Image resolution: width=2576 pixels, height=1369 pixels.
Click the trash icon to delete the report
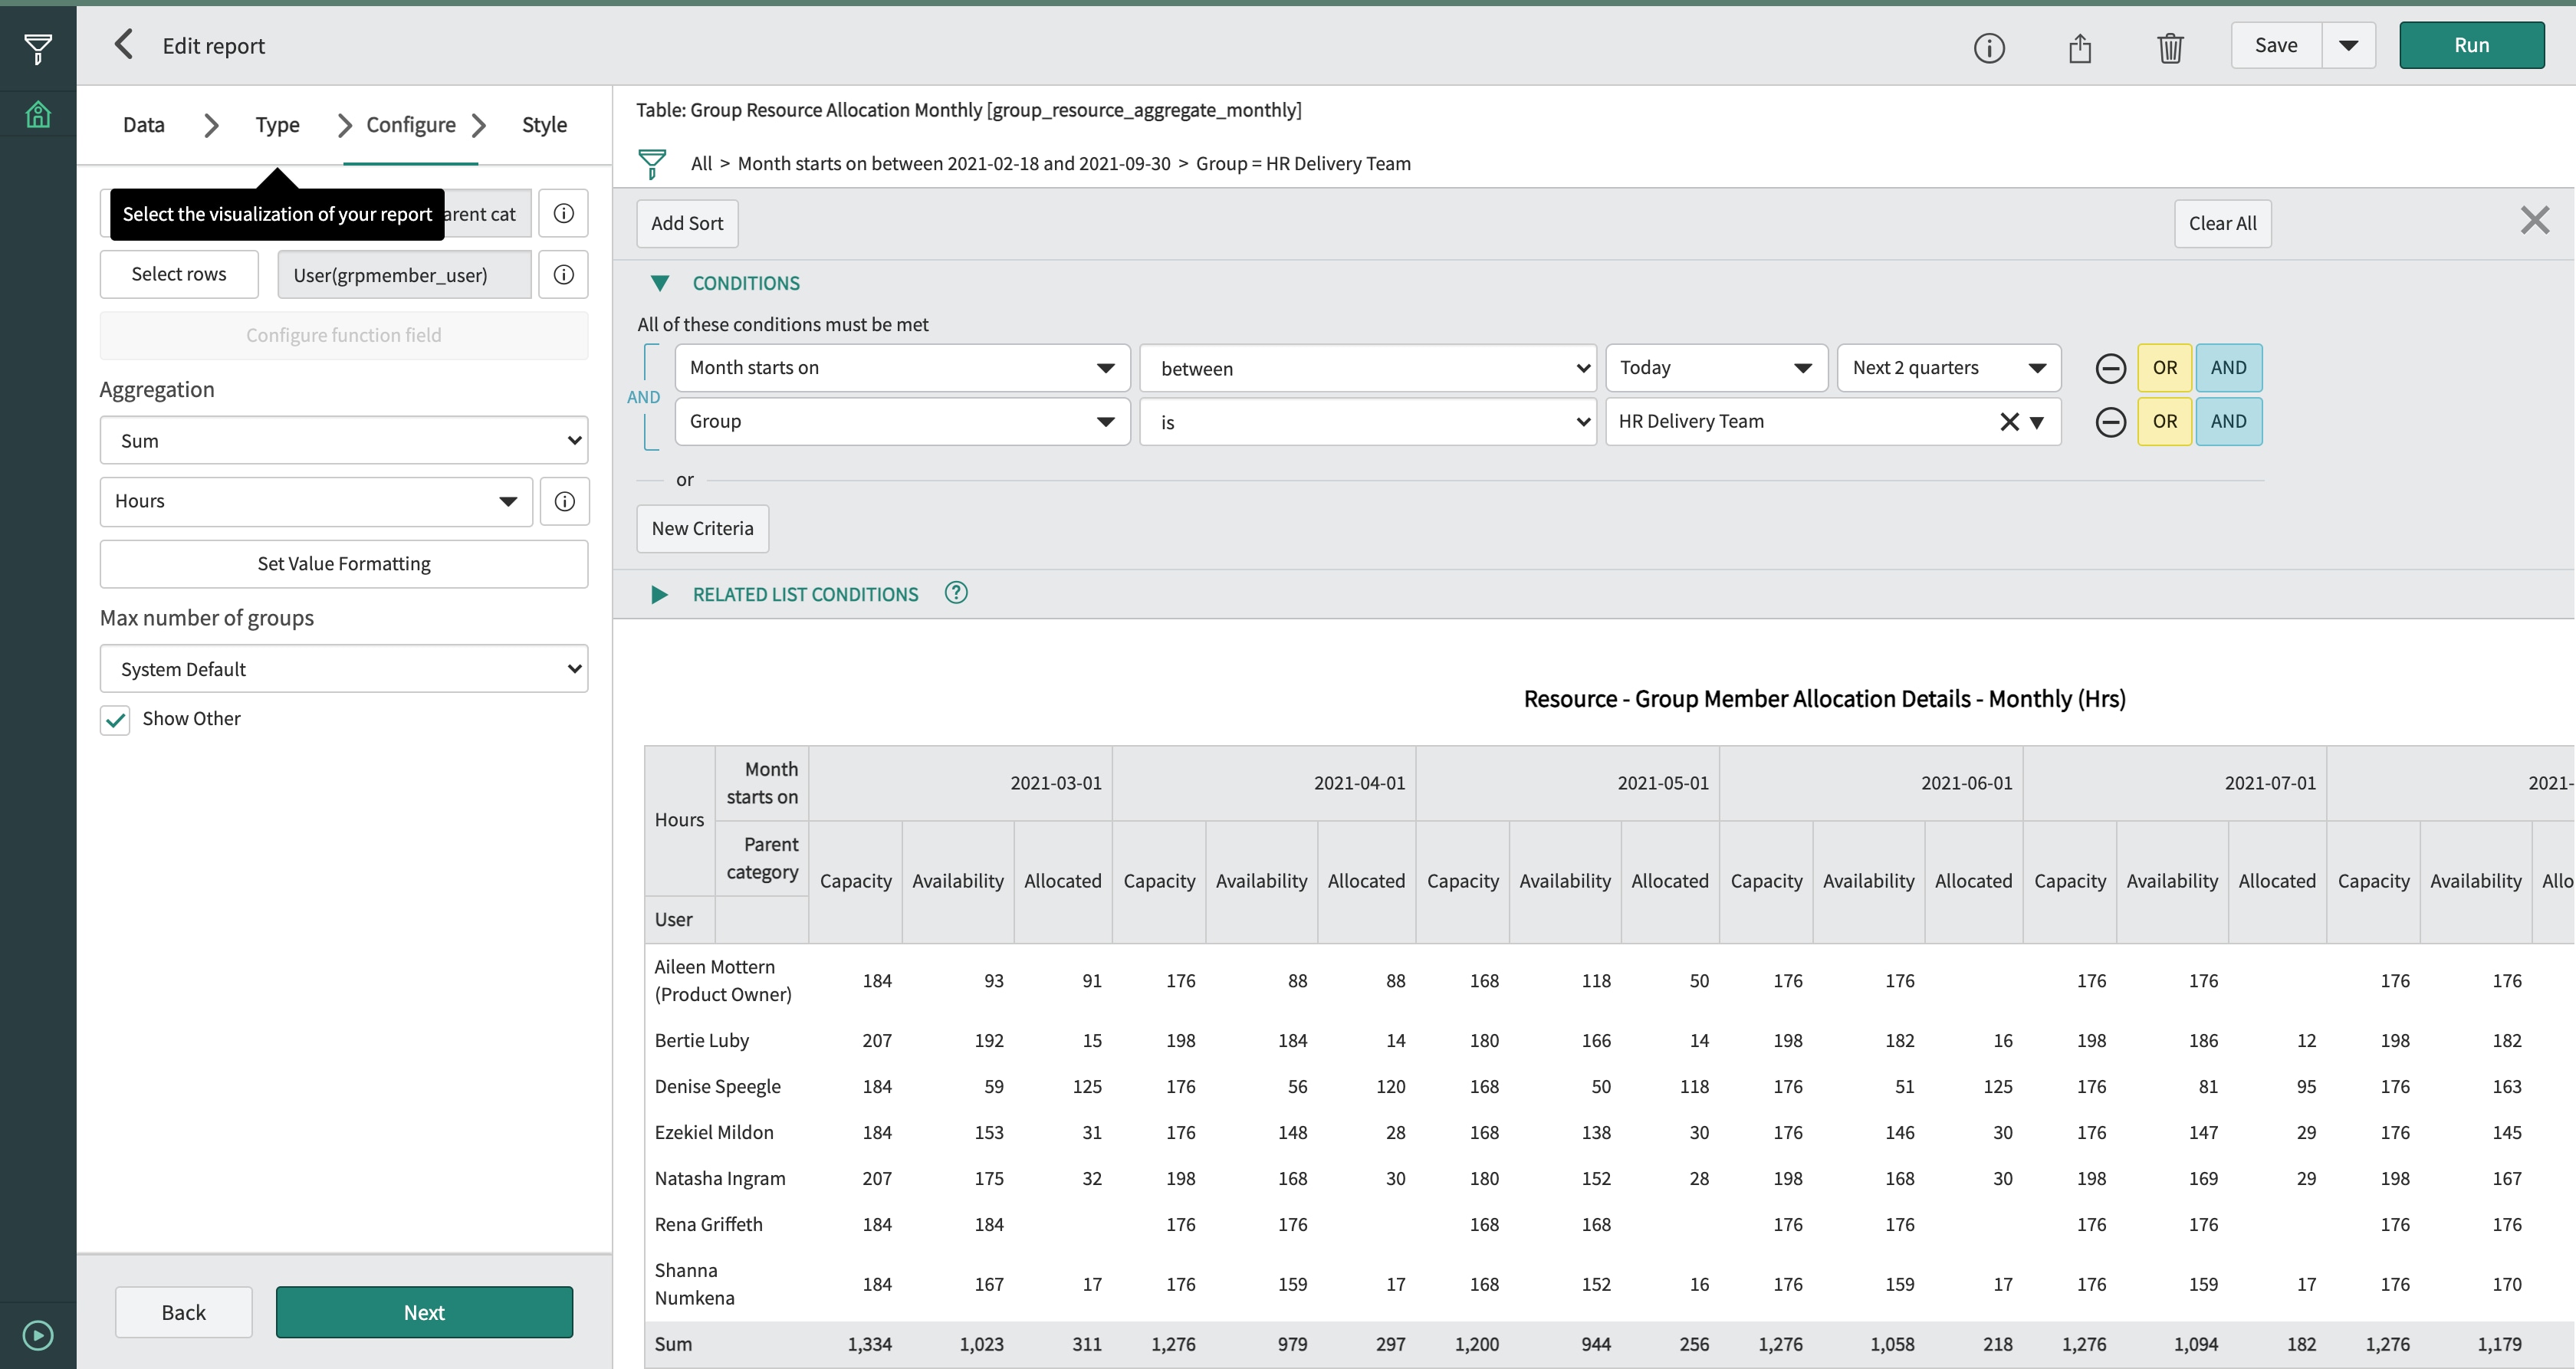pos(2169,46)
